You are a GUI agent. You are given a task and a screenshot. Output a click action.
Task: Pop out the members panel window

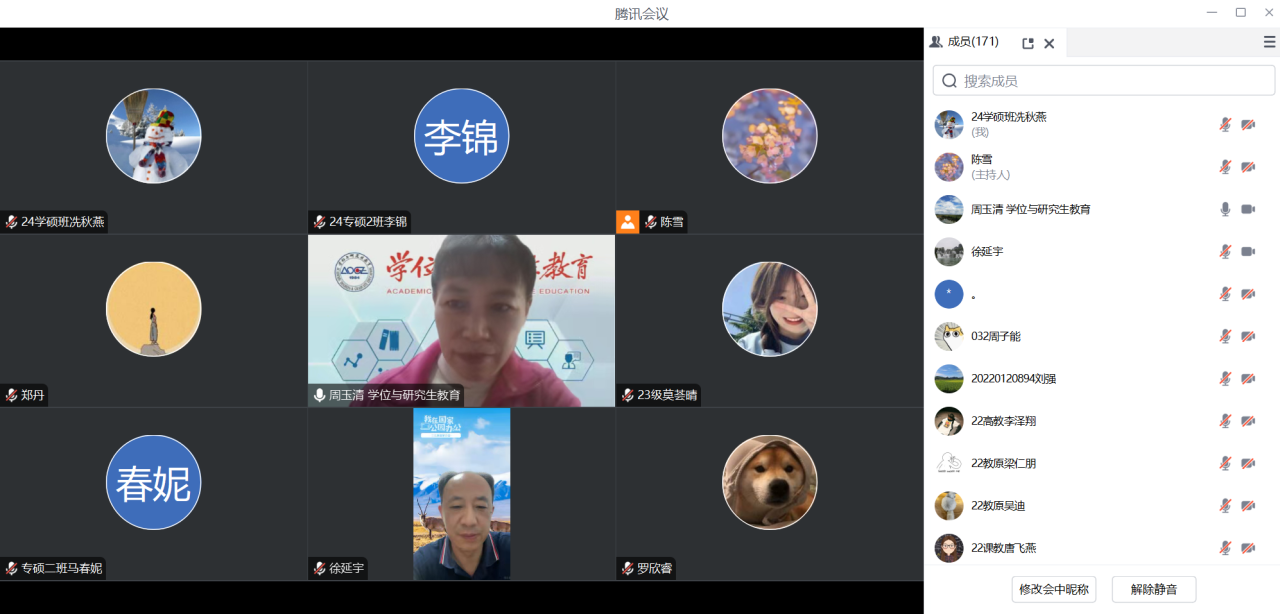click(x=1027, y=43)
